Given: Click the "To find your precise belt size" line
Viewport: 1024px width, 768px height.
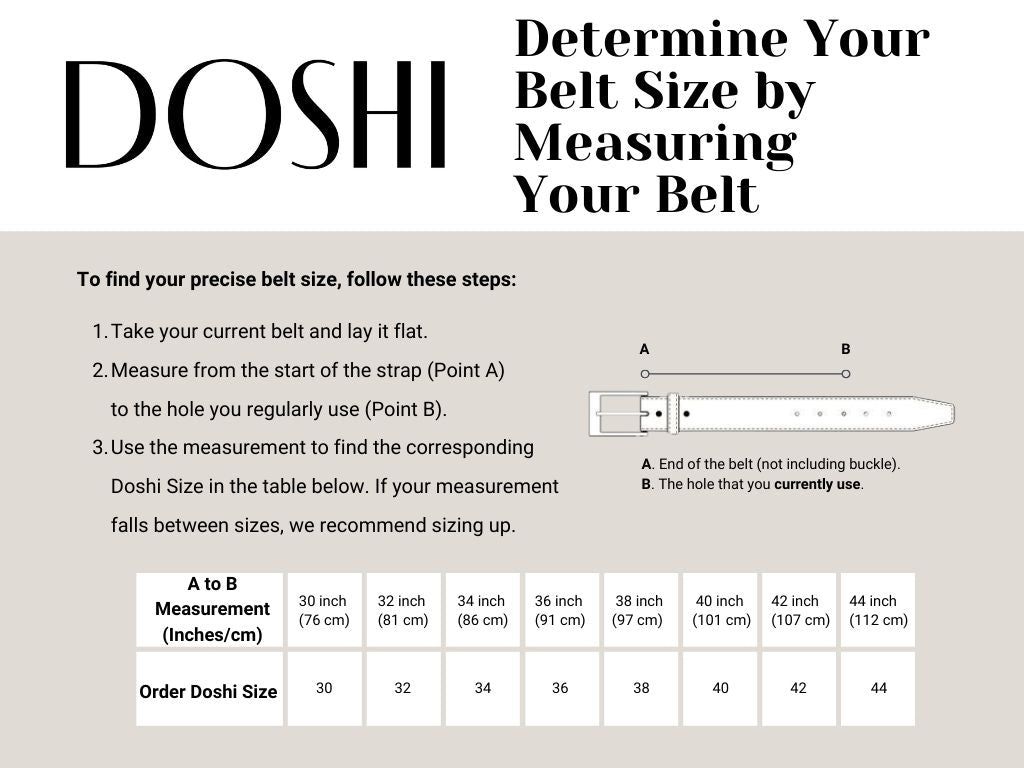Looking at the screenshot, I should coord(297,279).
